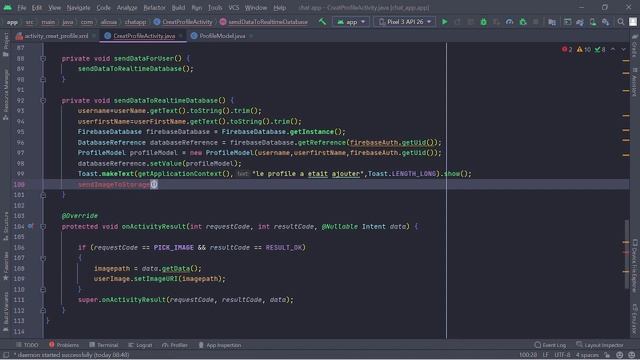Attach debugger to Android process icon

pos(523,22)
